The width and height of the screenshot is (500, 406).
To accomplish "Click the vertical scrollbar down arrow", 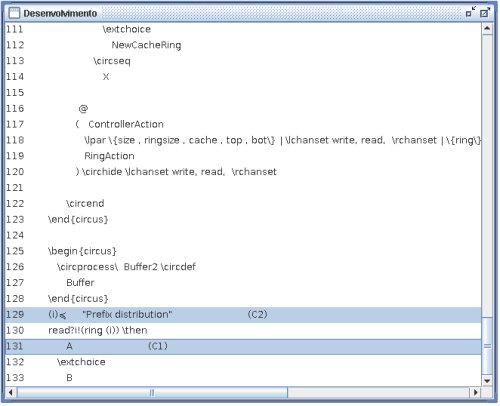I will tap(487, 380).
